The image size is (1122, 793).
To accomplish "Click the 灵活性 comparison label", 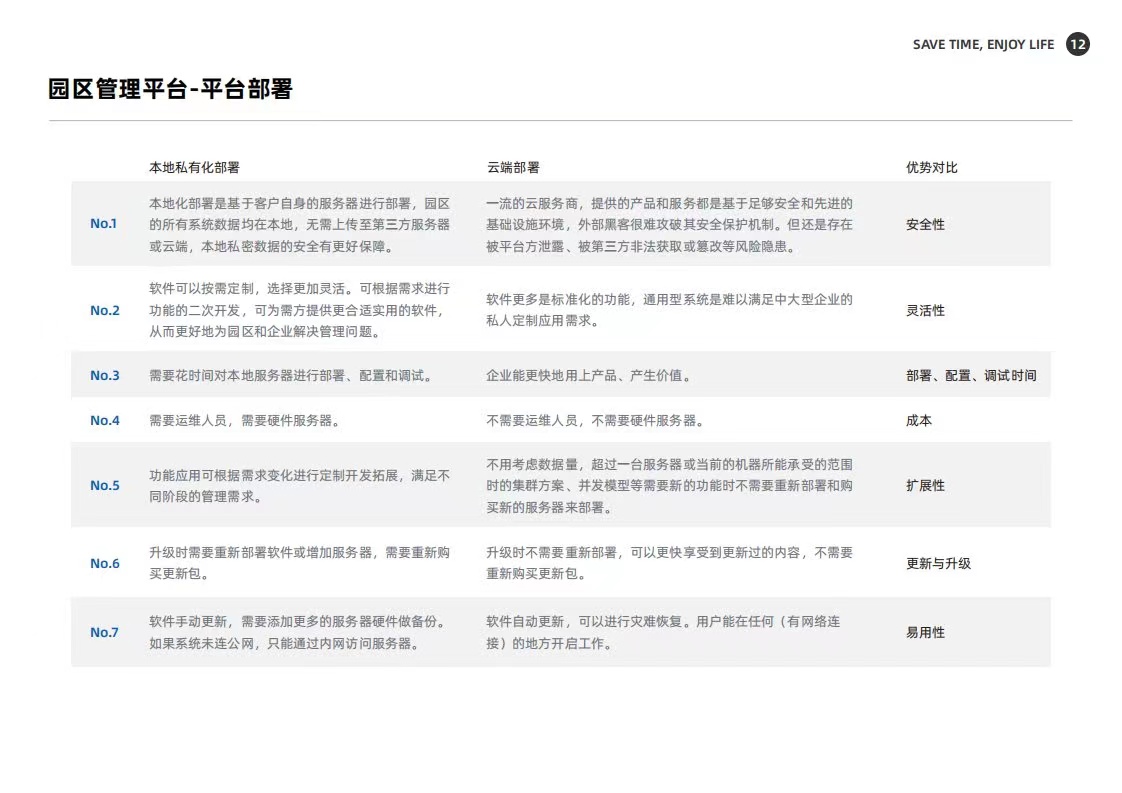I will (x=925, y=310).
